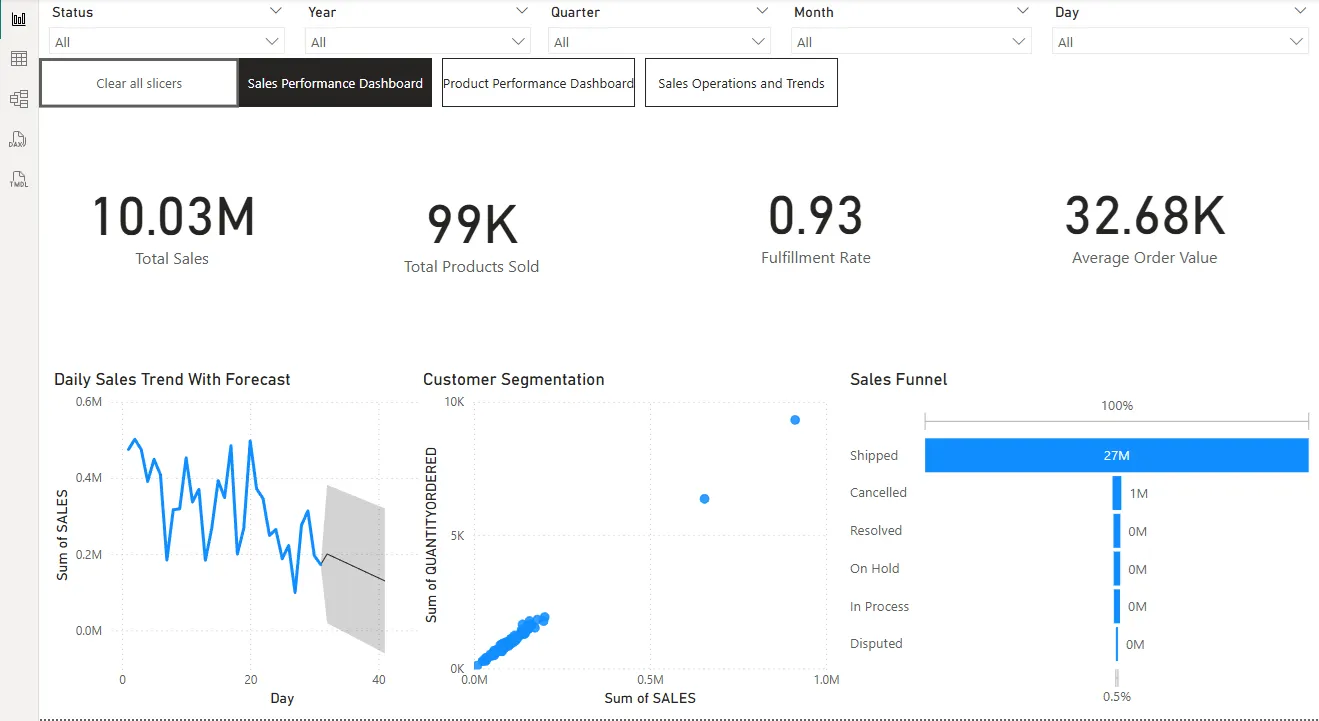Click the Sales Performance Dashboard navigation button
Image resolution: width=1319 pixels, height=721 pixels.
pyautogui.click(x=335, y=83)
